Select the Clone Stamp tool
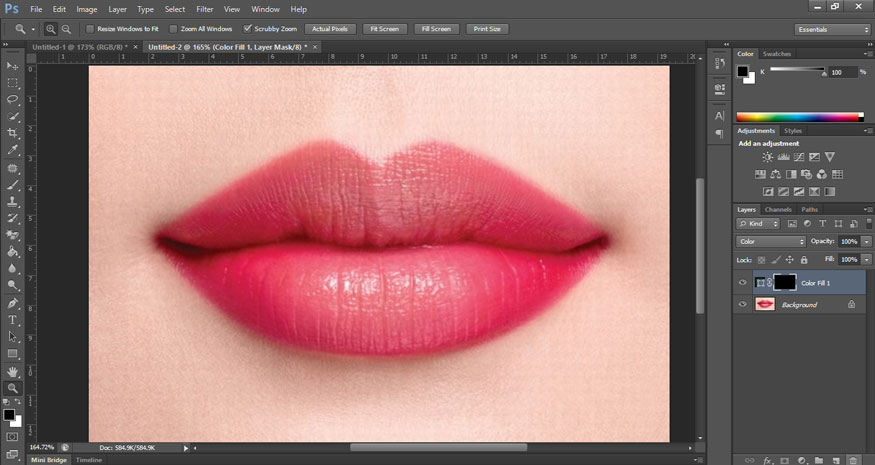 coord(12,202)
